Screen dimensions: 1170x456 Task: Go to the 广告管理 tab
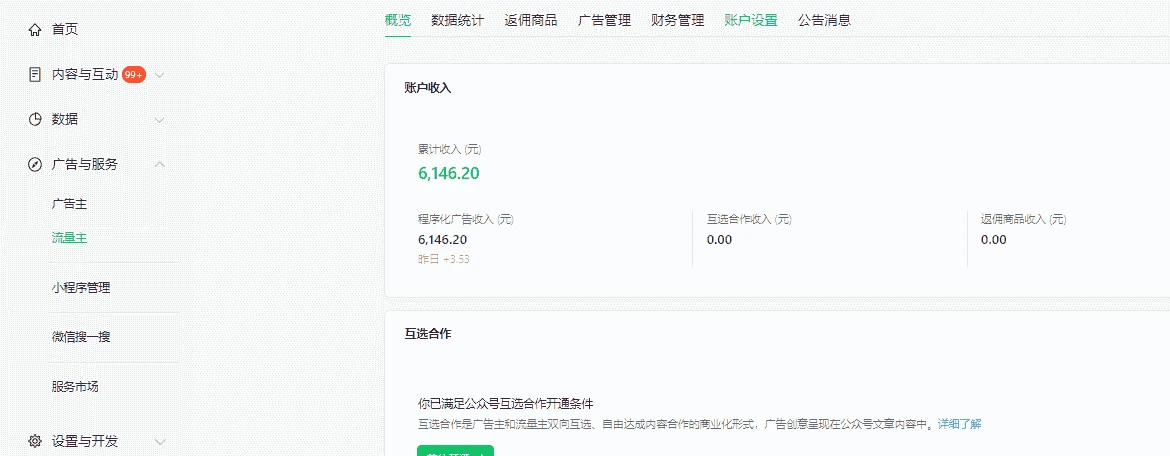pyautogui.click(x=604, y=20)
